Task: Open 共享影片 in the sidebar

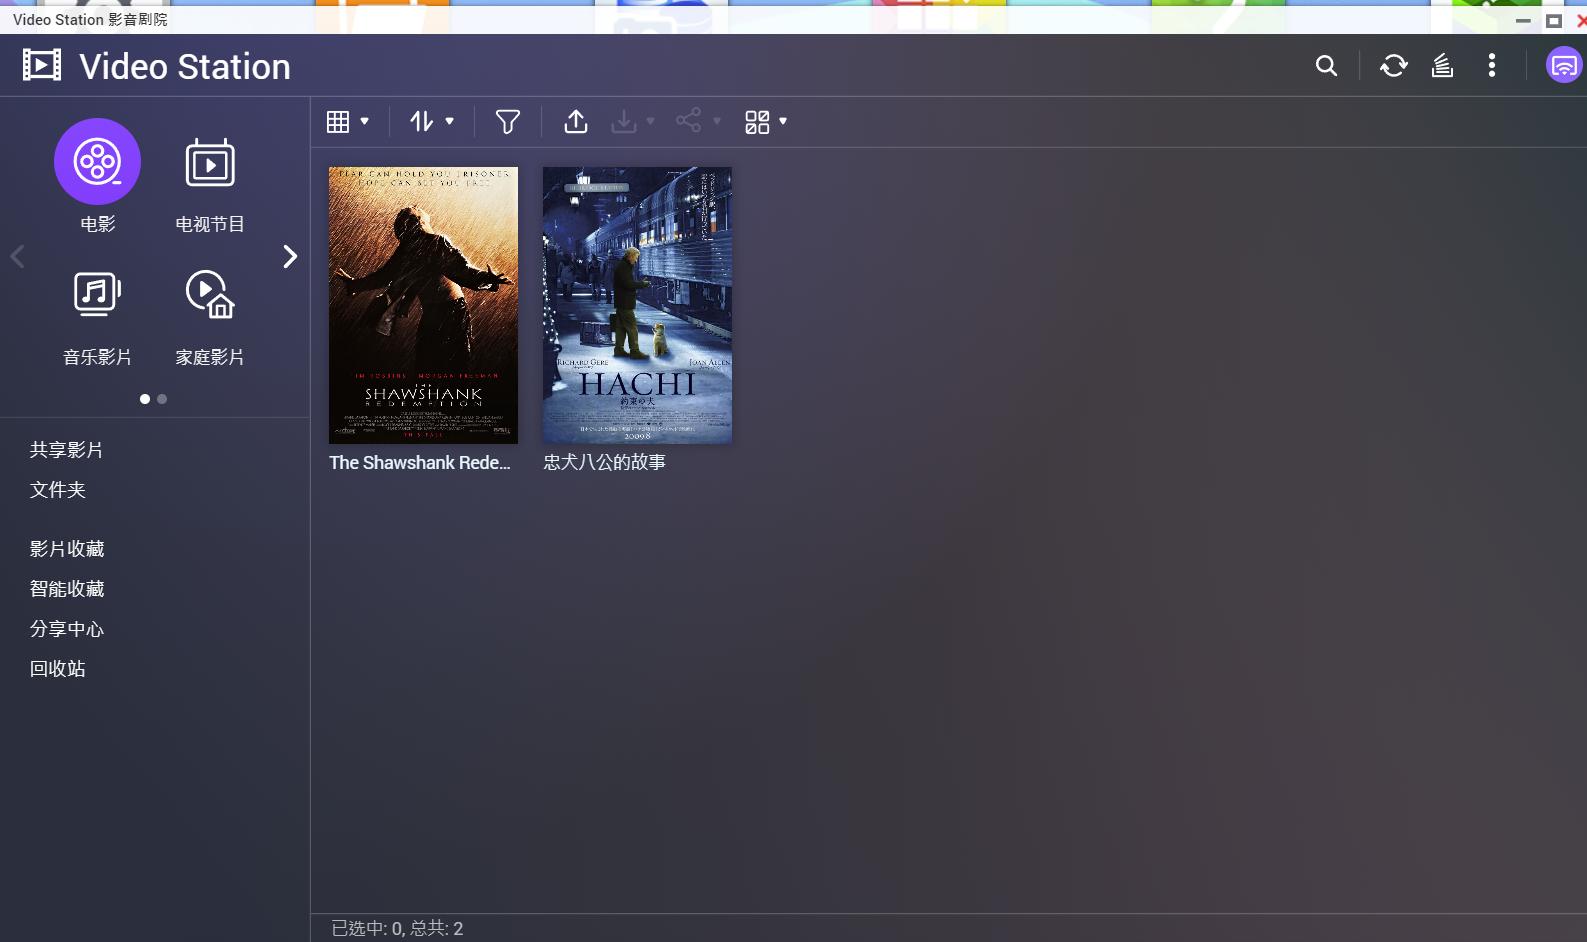Action: tap(66, 450)
